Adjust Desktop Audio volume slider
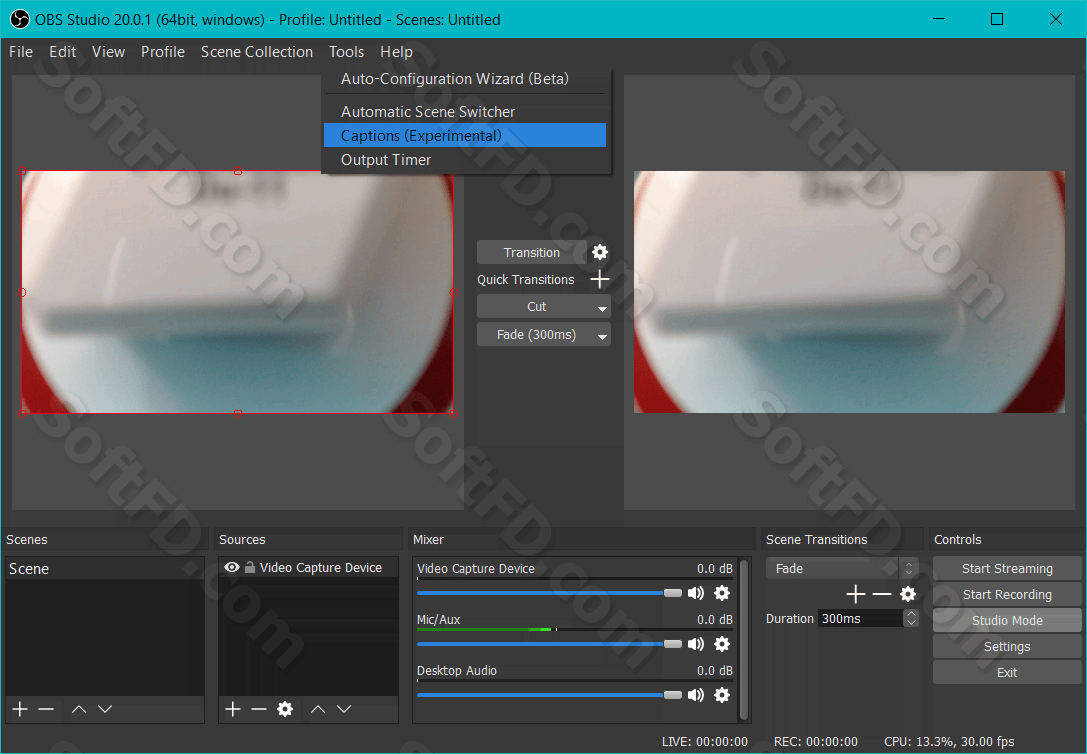Viewport: 1087px width, 754px height. pyautogui.click(x=549, y=695)
